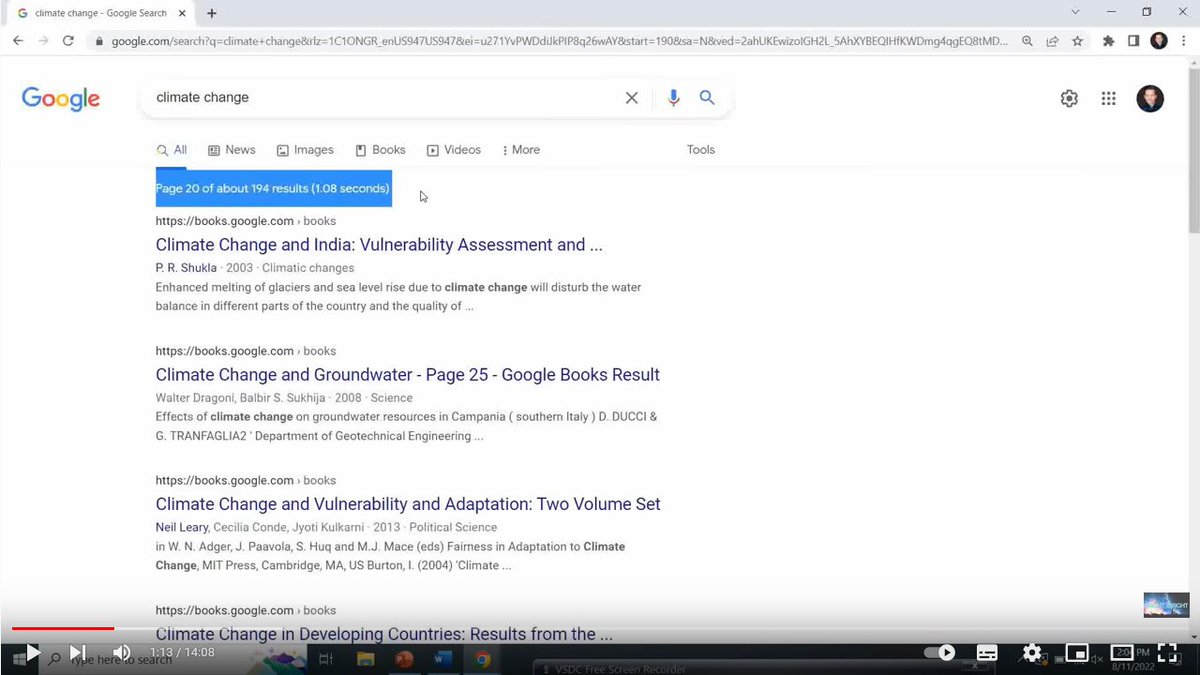Switch to the News tab
The height and width of the screenshot is (675, 1200).
[x=232, y=150]
